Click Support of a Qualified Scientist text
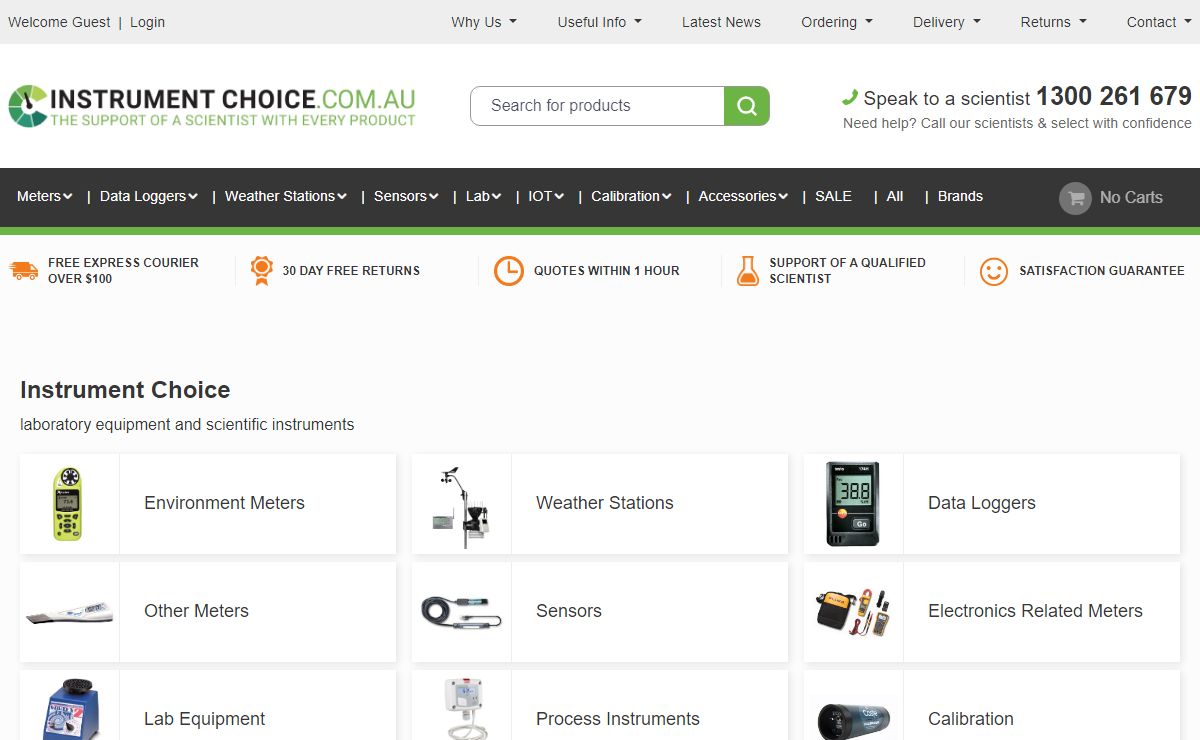Screen dimensions: 1200x740 [847, 271]
